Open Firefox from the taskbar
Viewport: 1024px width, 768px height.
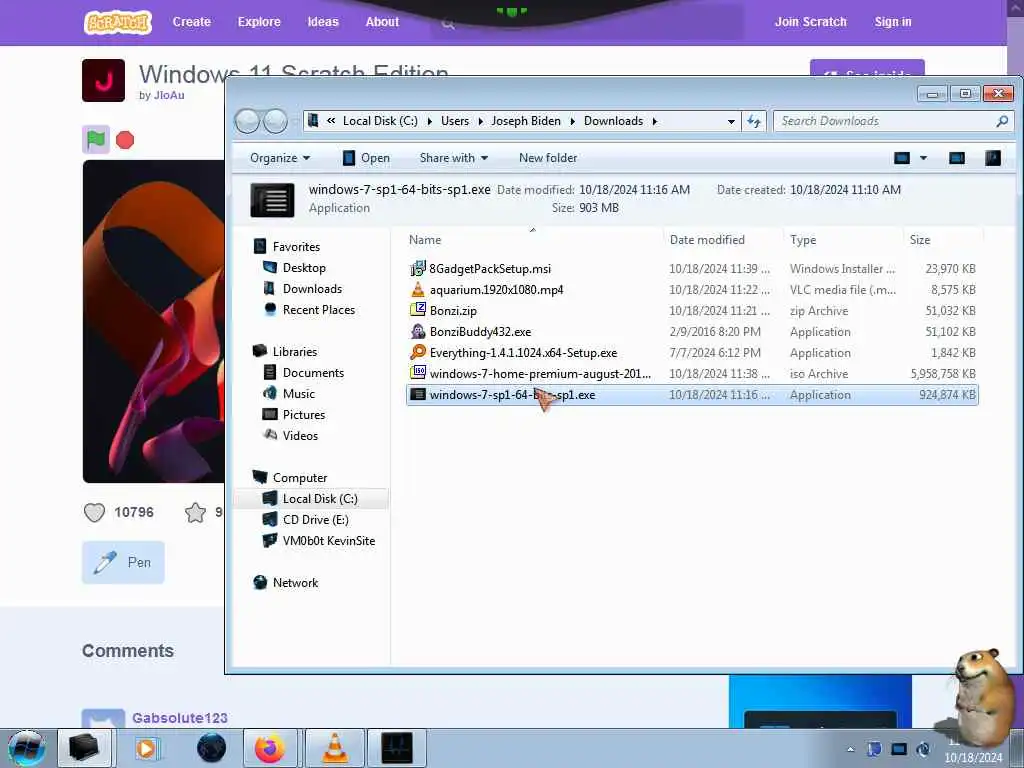270,748
